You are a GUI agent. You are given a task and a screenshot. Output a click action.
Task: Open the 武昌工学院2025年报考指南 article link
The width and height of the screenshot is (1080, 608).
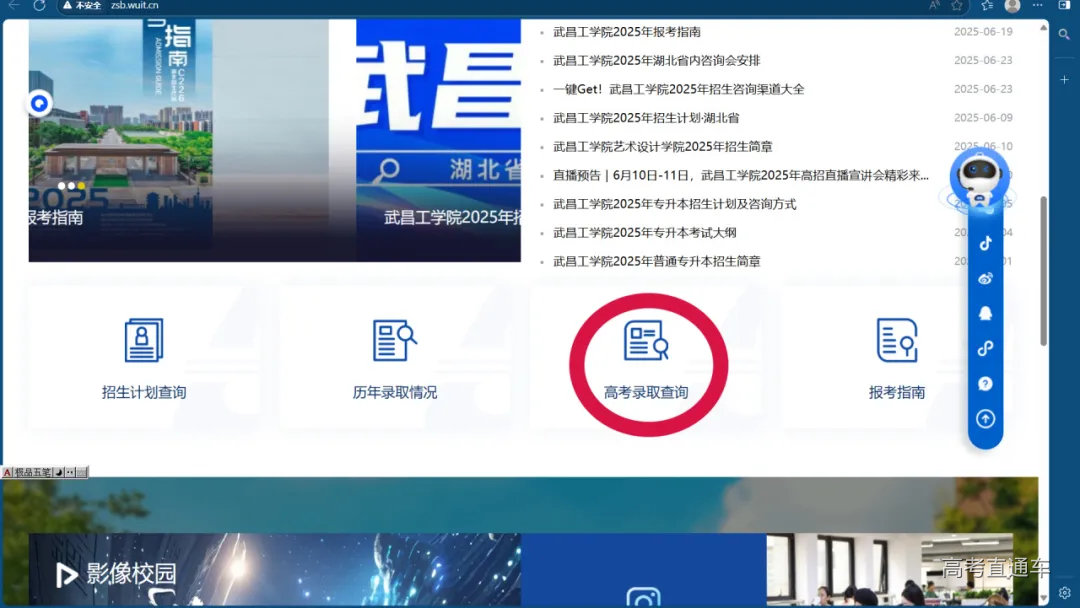pyautogui.click(x=625, y=31)
